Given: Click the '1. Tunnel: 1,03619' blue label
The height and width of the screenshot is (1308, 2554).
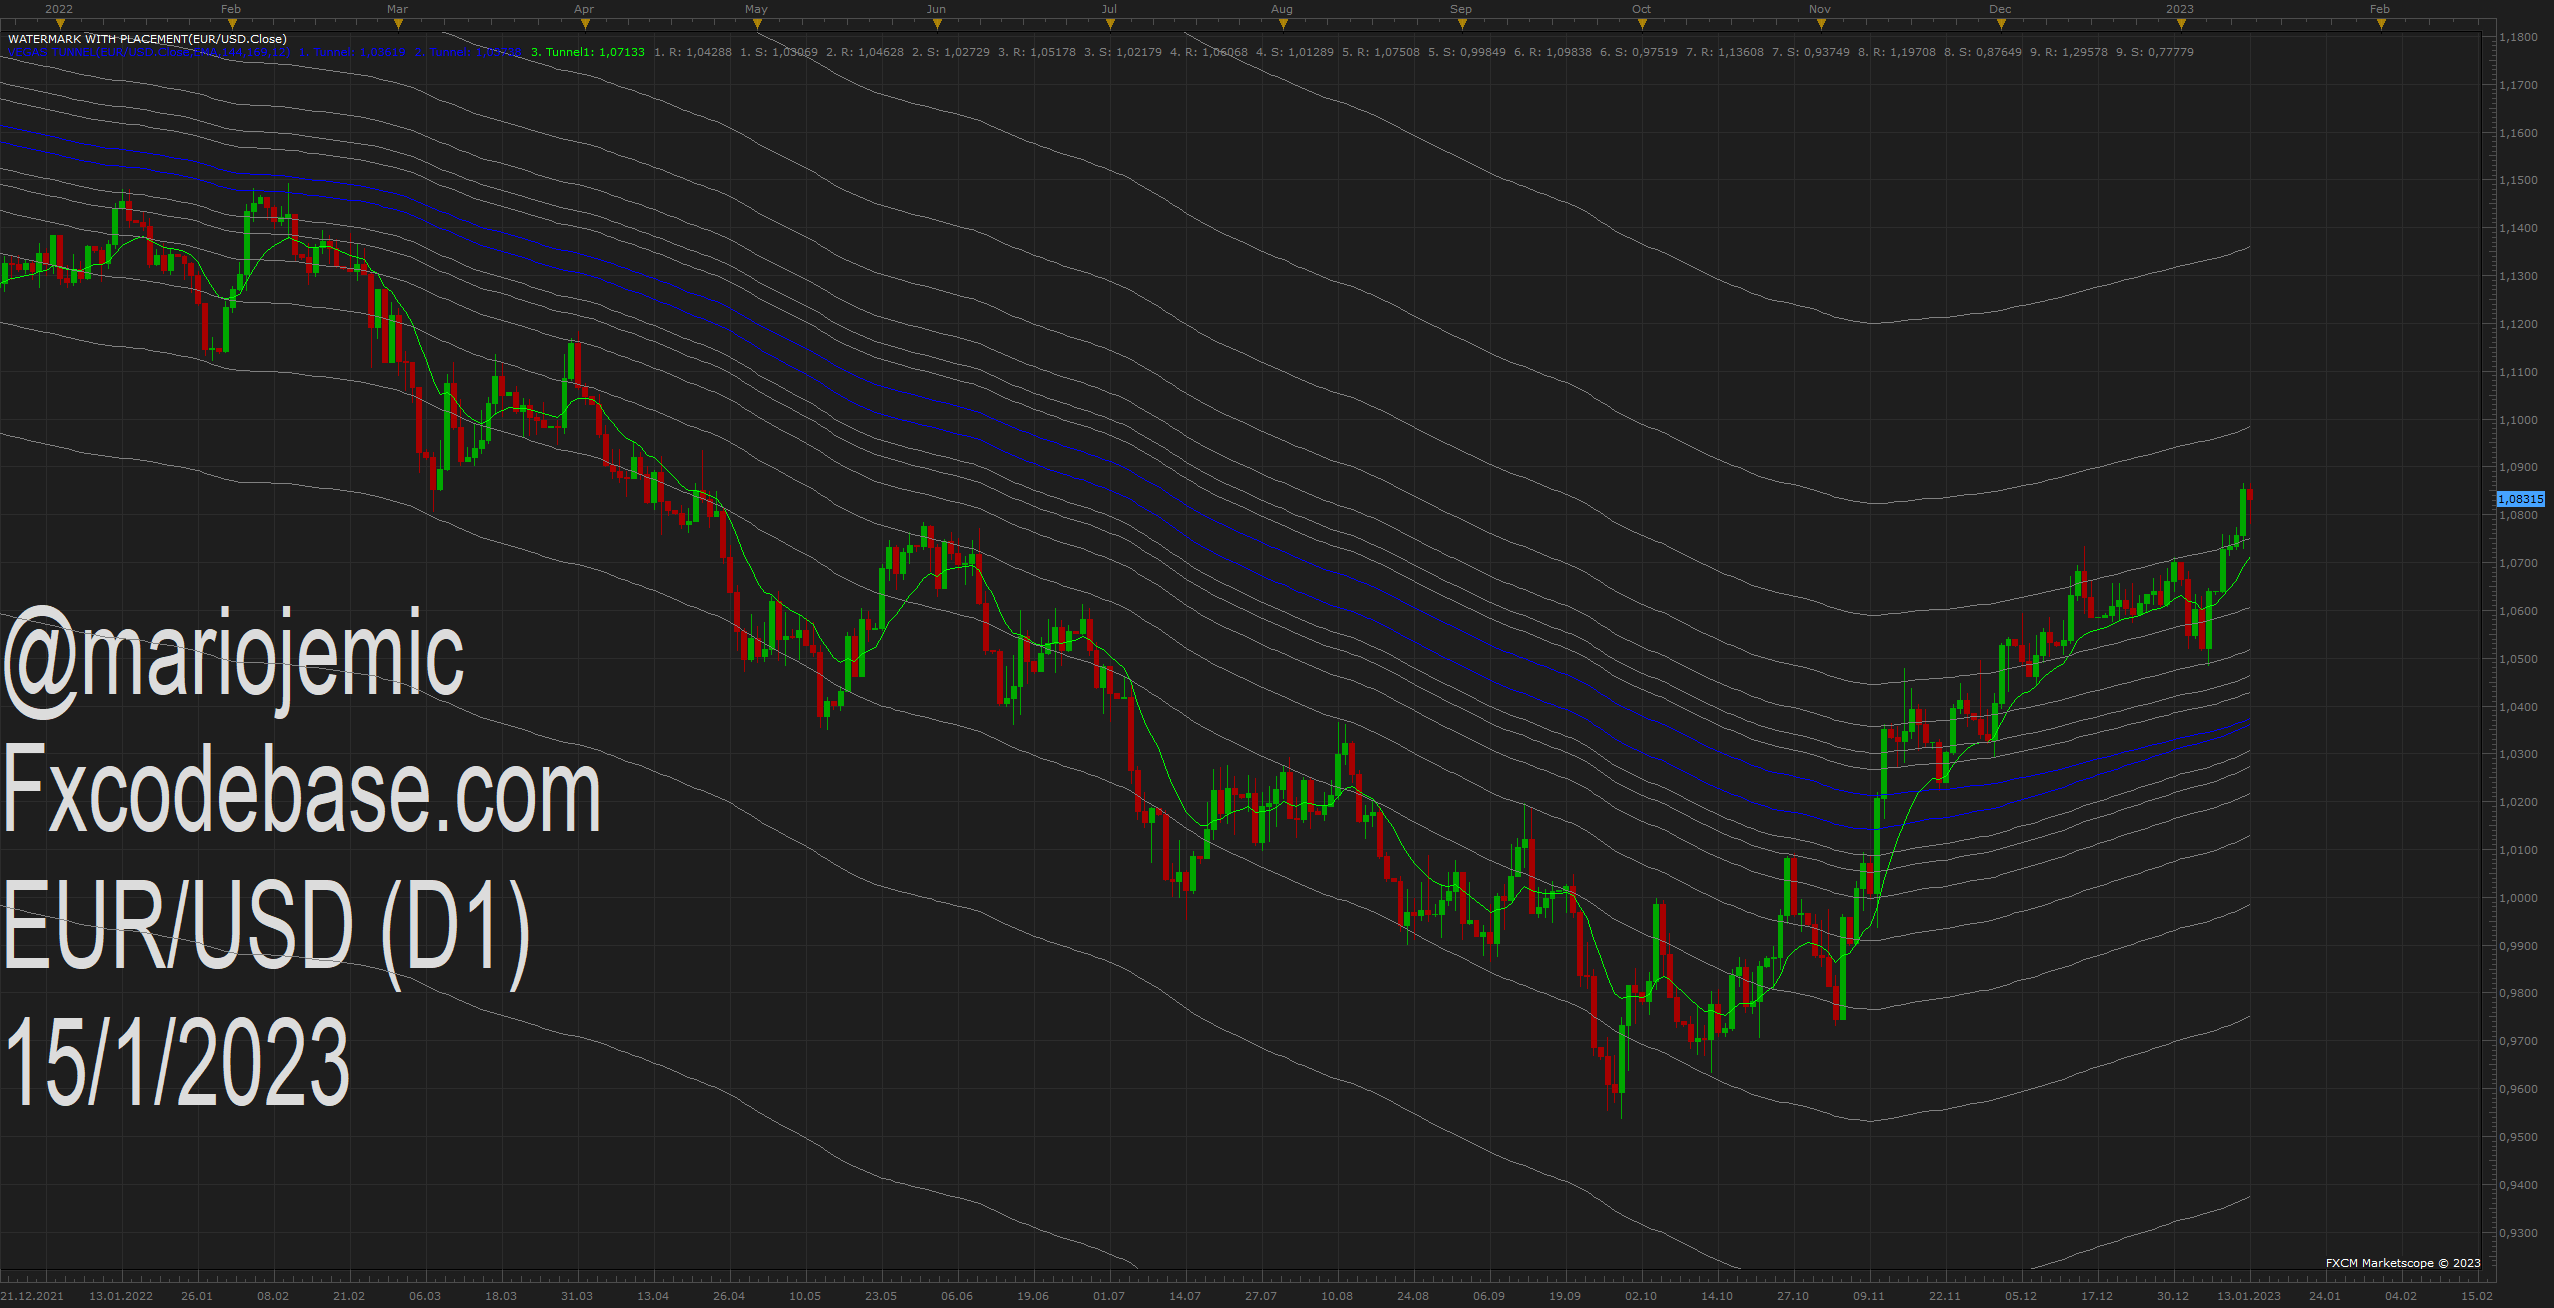Looking at the screenshot, I should [x=353, y=52].
